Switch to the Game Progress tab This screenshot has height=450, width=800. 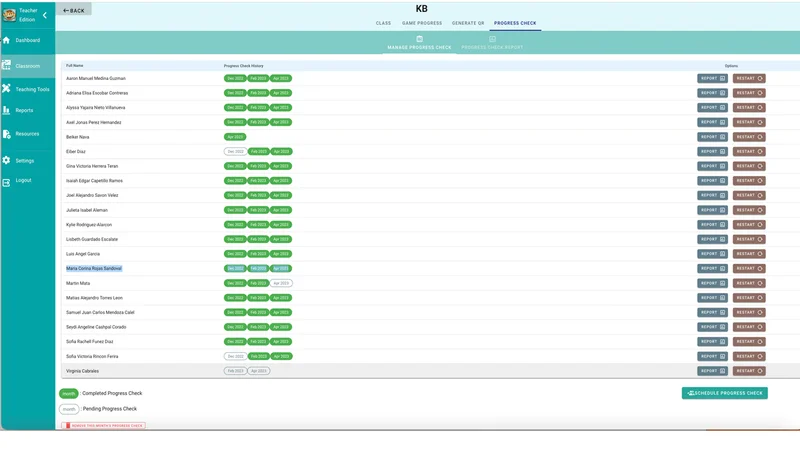(421, 22)
